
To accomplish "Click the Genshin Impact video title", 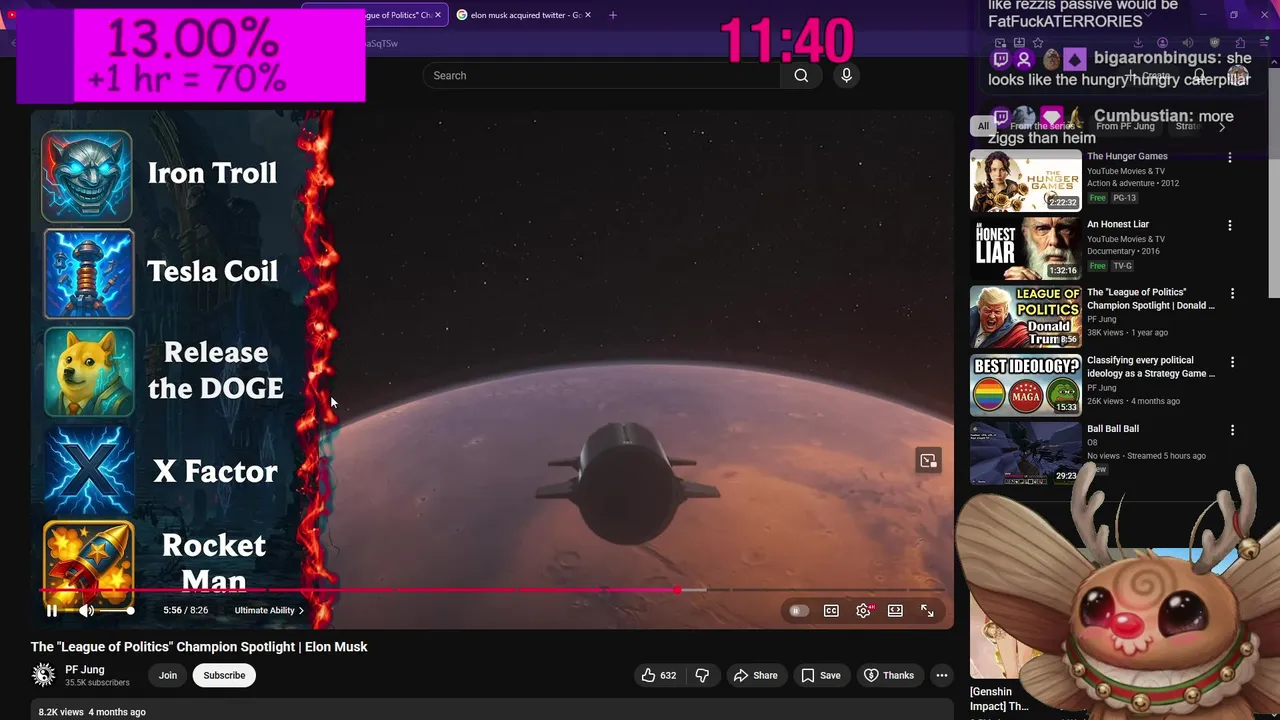I will [x=999, y=698].
